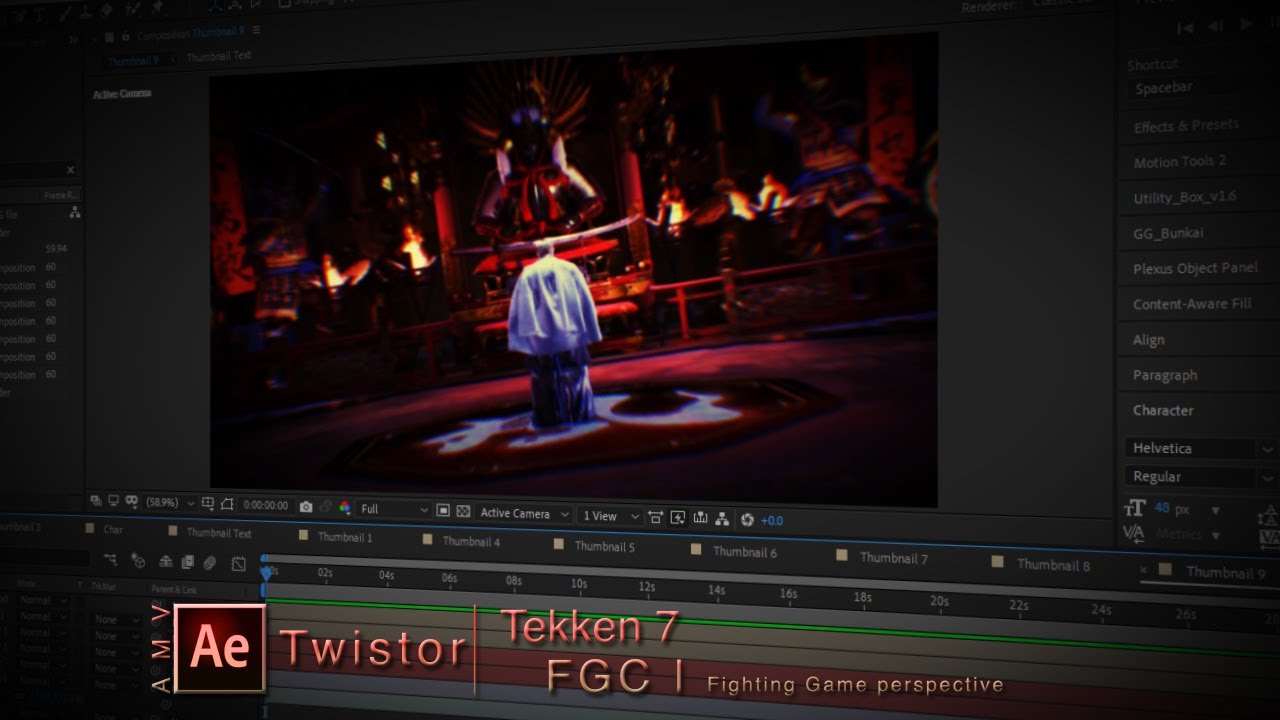The height and width of the screenshot is (720, 1280).
Task: Click the blue current time indicator playhead
Action: pyautogui.click(x=266, y=573)
